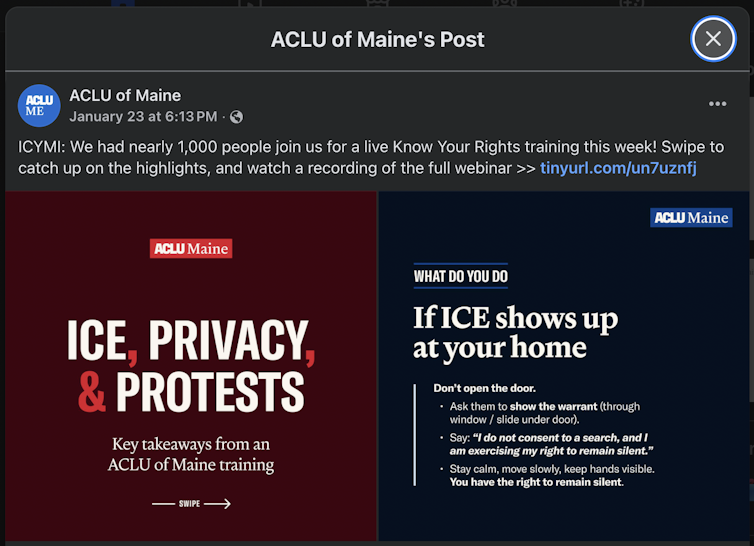Click the public audience globe icon
This screenshot has height=546, width=754.
[x=236, y=117]
